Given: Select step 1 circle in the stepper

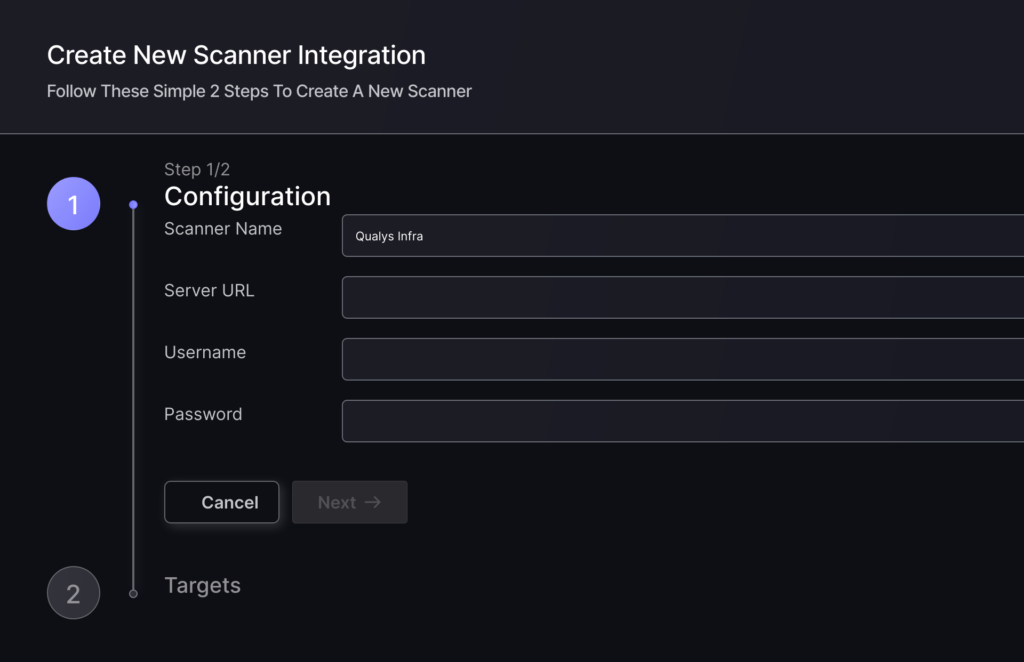Looking at the screenshot, I should point(73,204).
